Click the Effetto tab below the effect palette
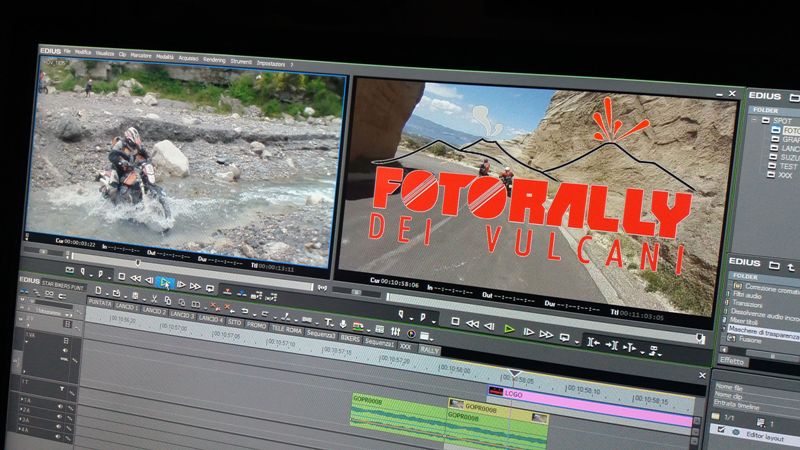800x450 pixels. (x=732, y=361)
